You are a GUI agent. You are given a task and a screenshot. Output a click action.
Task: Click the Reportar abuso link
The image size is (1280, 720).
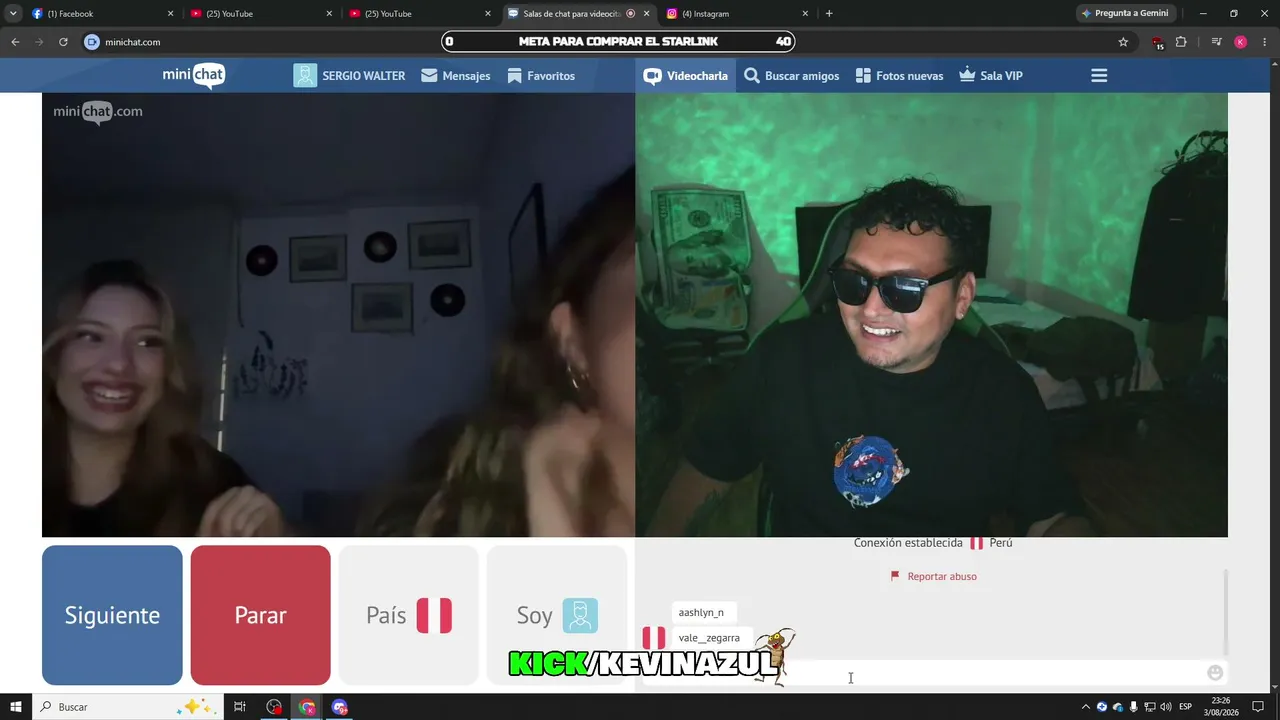(x=933, y=576)
